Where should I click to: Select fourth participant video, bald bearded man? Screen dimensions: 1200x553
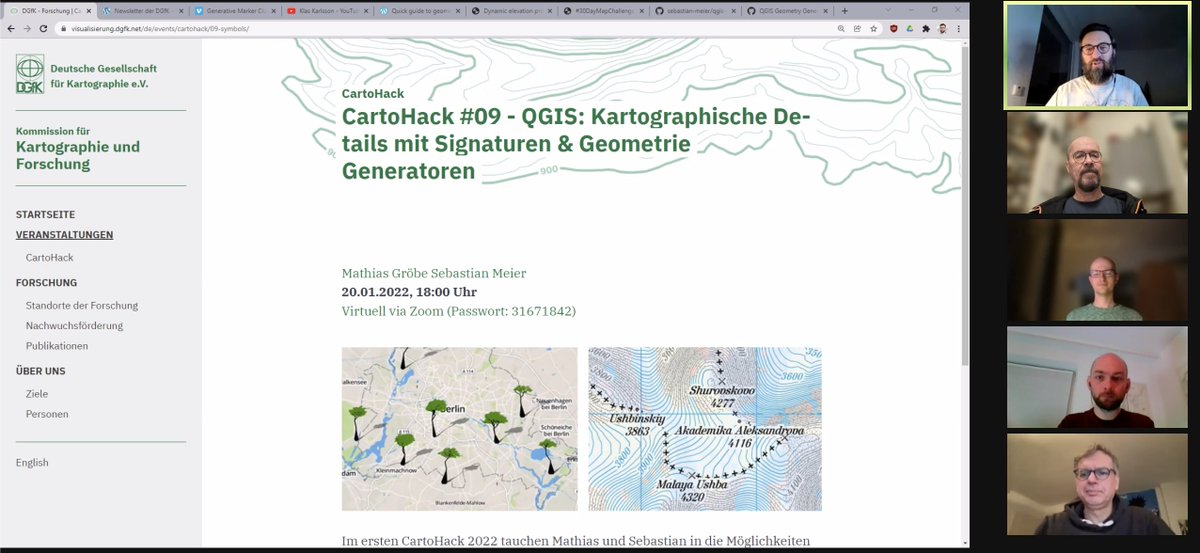1097,377
